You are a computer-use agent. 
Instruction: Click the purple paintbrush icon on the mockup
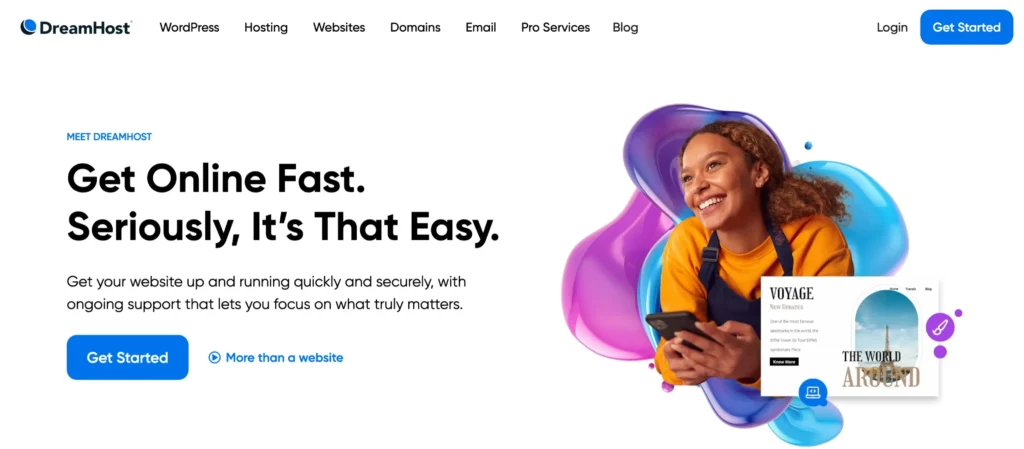pos(940,326)
